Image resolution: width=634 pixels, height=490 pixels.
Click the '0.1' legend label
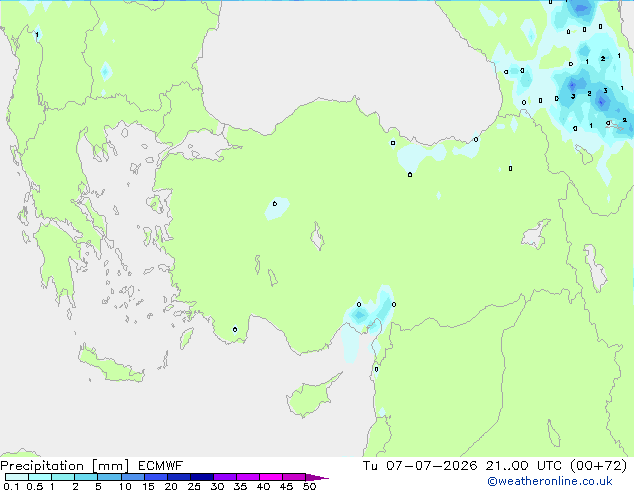point(11,486)
